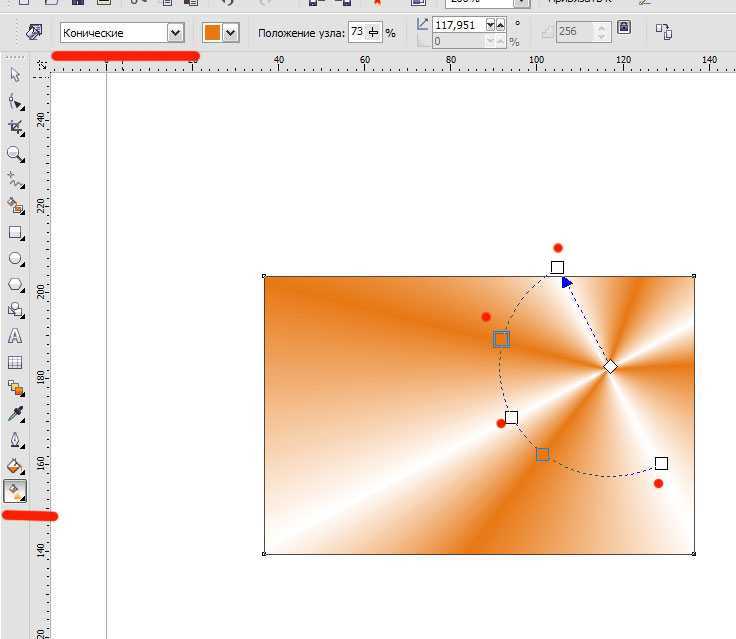Viewport: 736px width, 639px height.
Task: Toggle the lock icon beside 256
Action: pyautogui.click(x=624, y=27)
